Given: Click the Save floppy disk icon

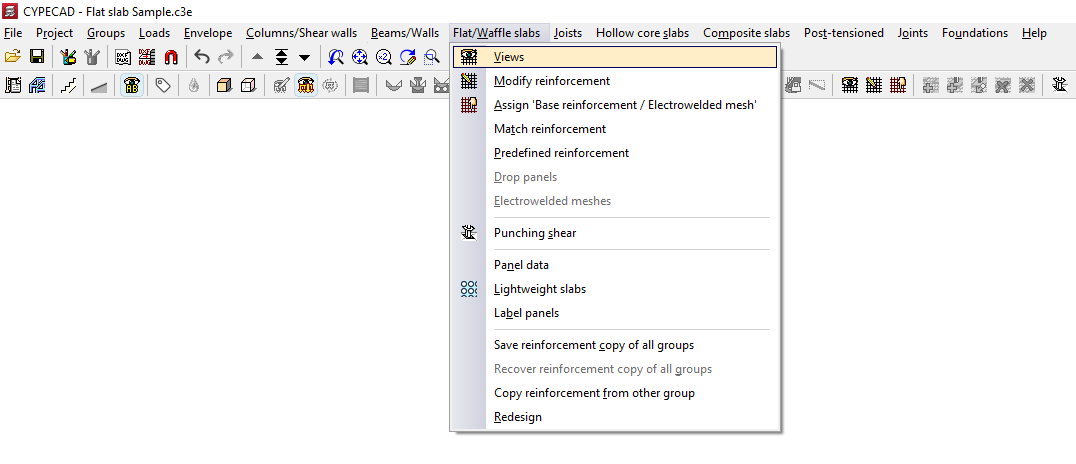Looking at the screenshot, I should tap(37, 57).
